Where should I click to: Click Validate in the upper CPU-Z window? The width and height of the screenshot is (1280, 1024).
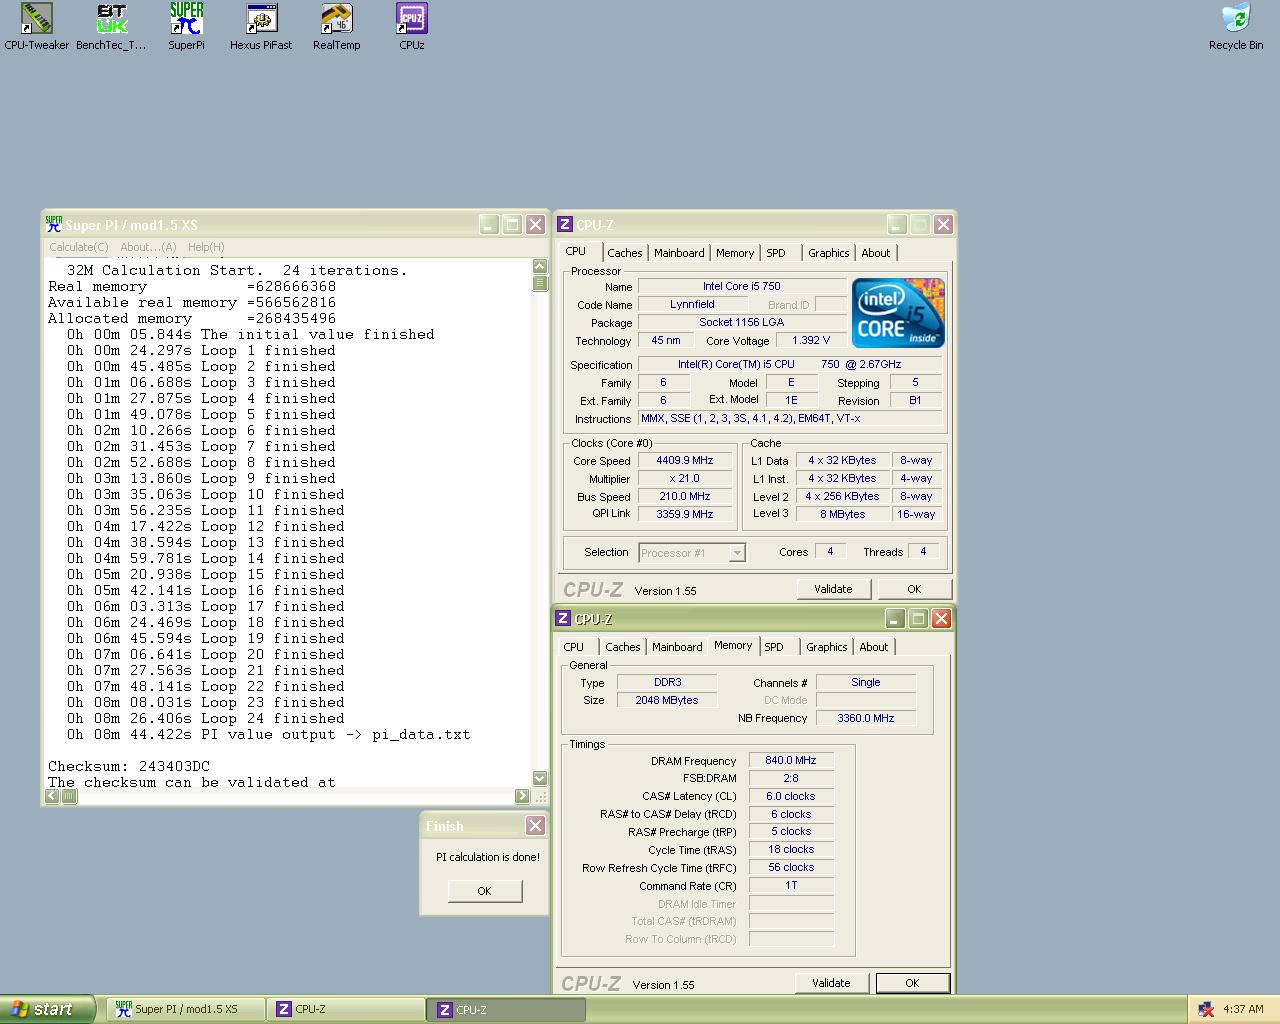833,589
